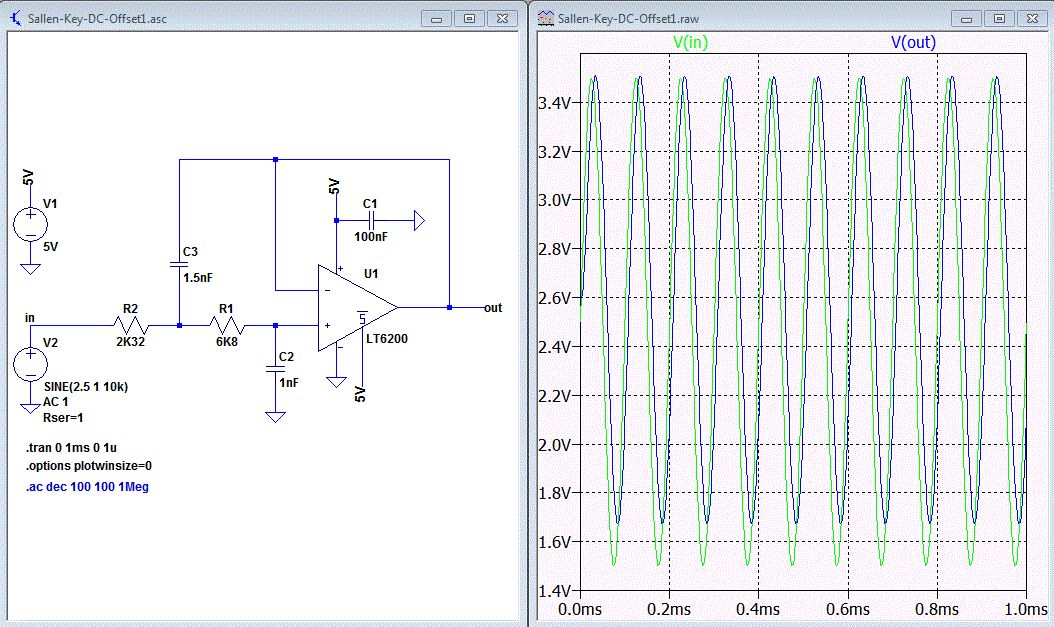Click the 1.0ms time axis label

point(1026,609)
